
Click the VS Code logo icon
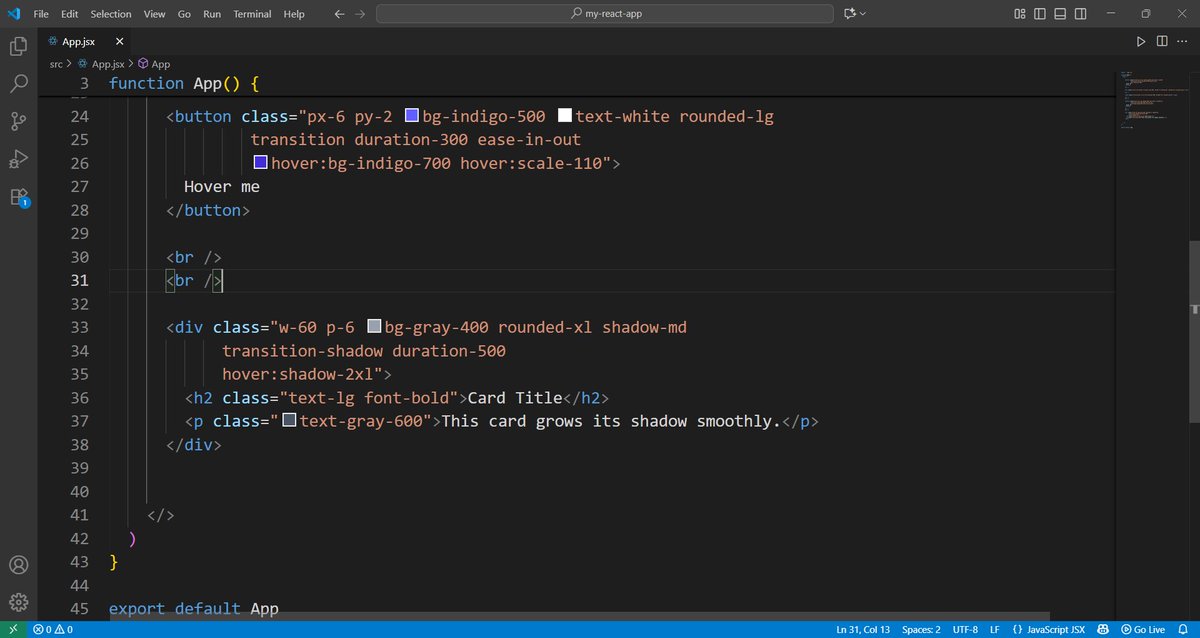(13, 14)
